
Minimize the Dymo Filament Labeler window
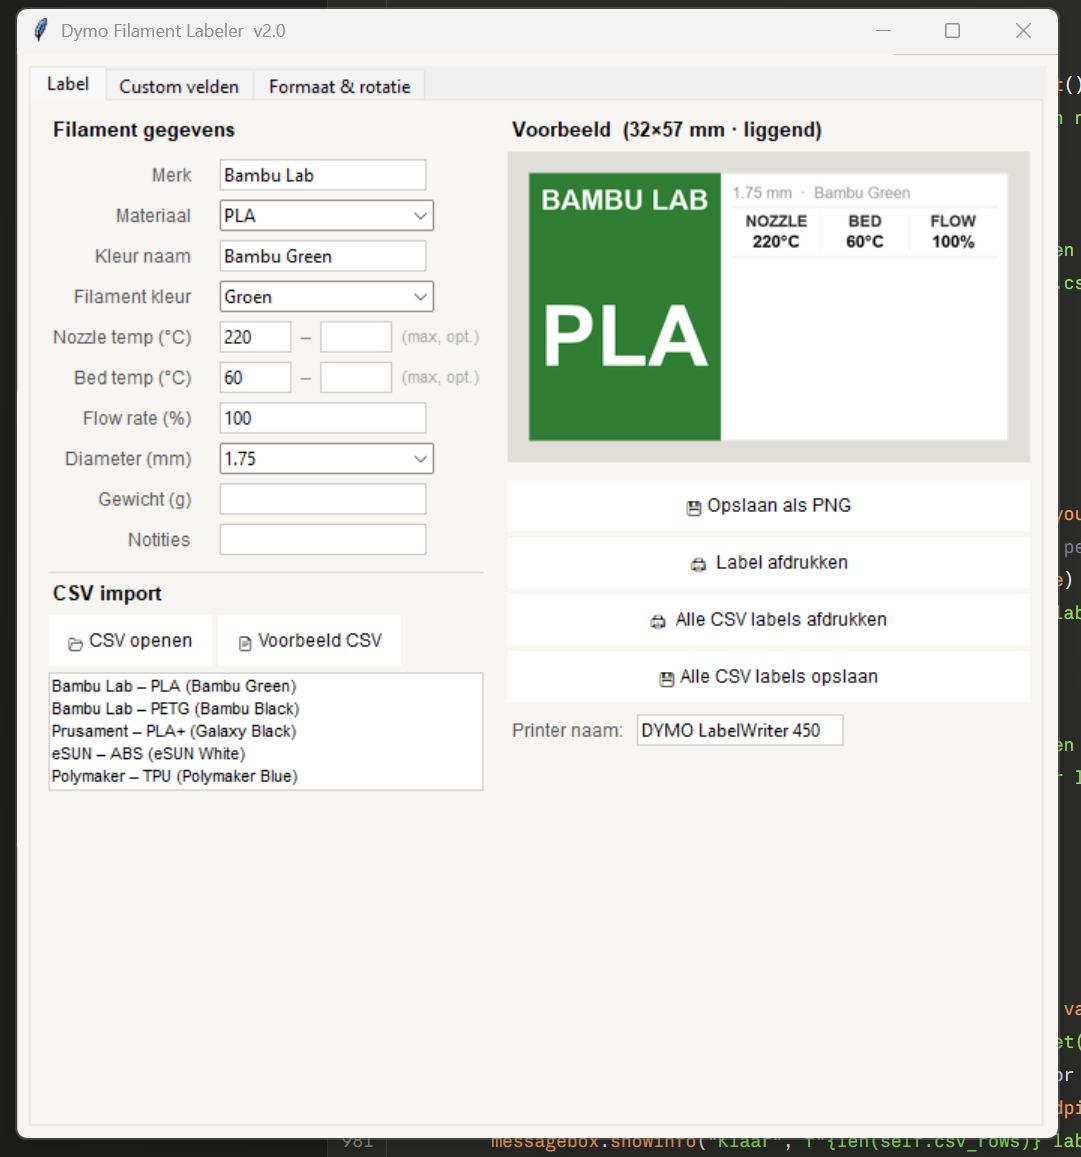pos(883,31)
